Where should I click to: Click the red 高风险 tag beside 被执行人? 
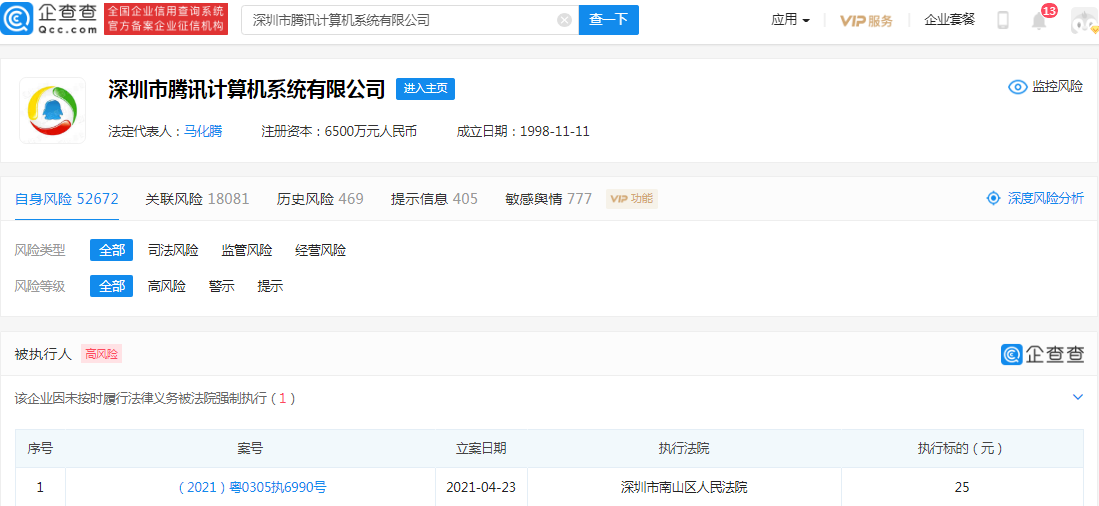(x=102, y=354)
